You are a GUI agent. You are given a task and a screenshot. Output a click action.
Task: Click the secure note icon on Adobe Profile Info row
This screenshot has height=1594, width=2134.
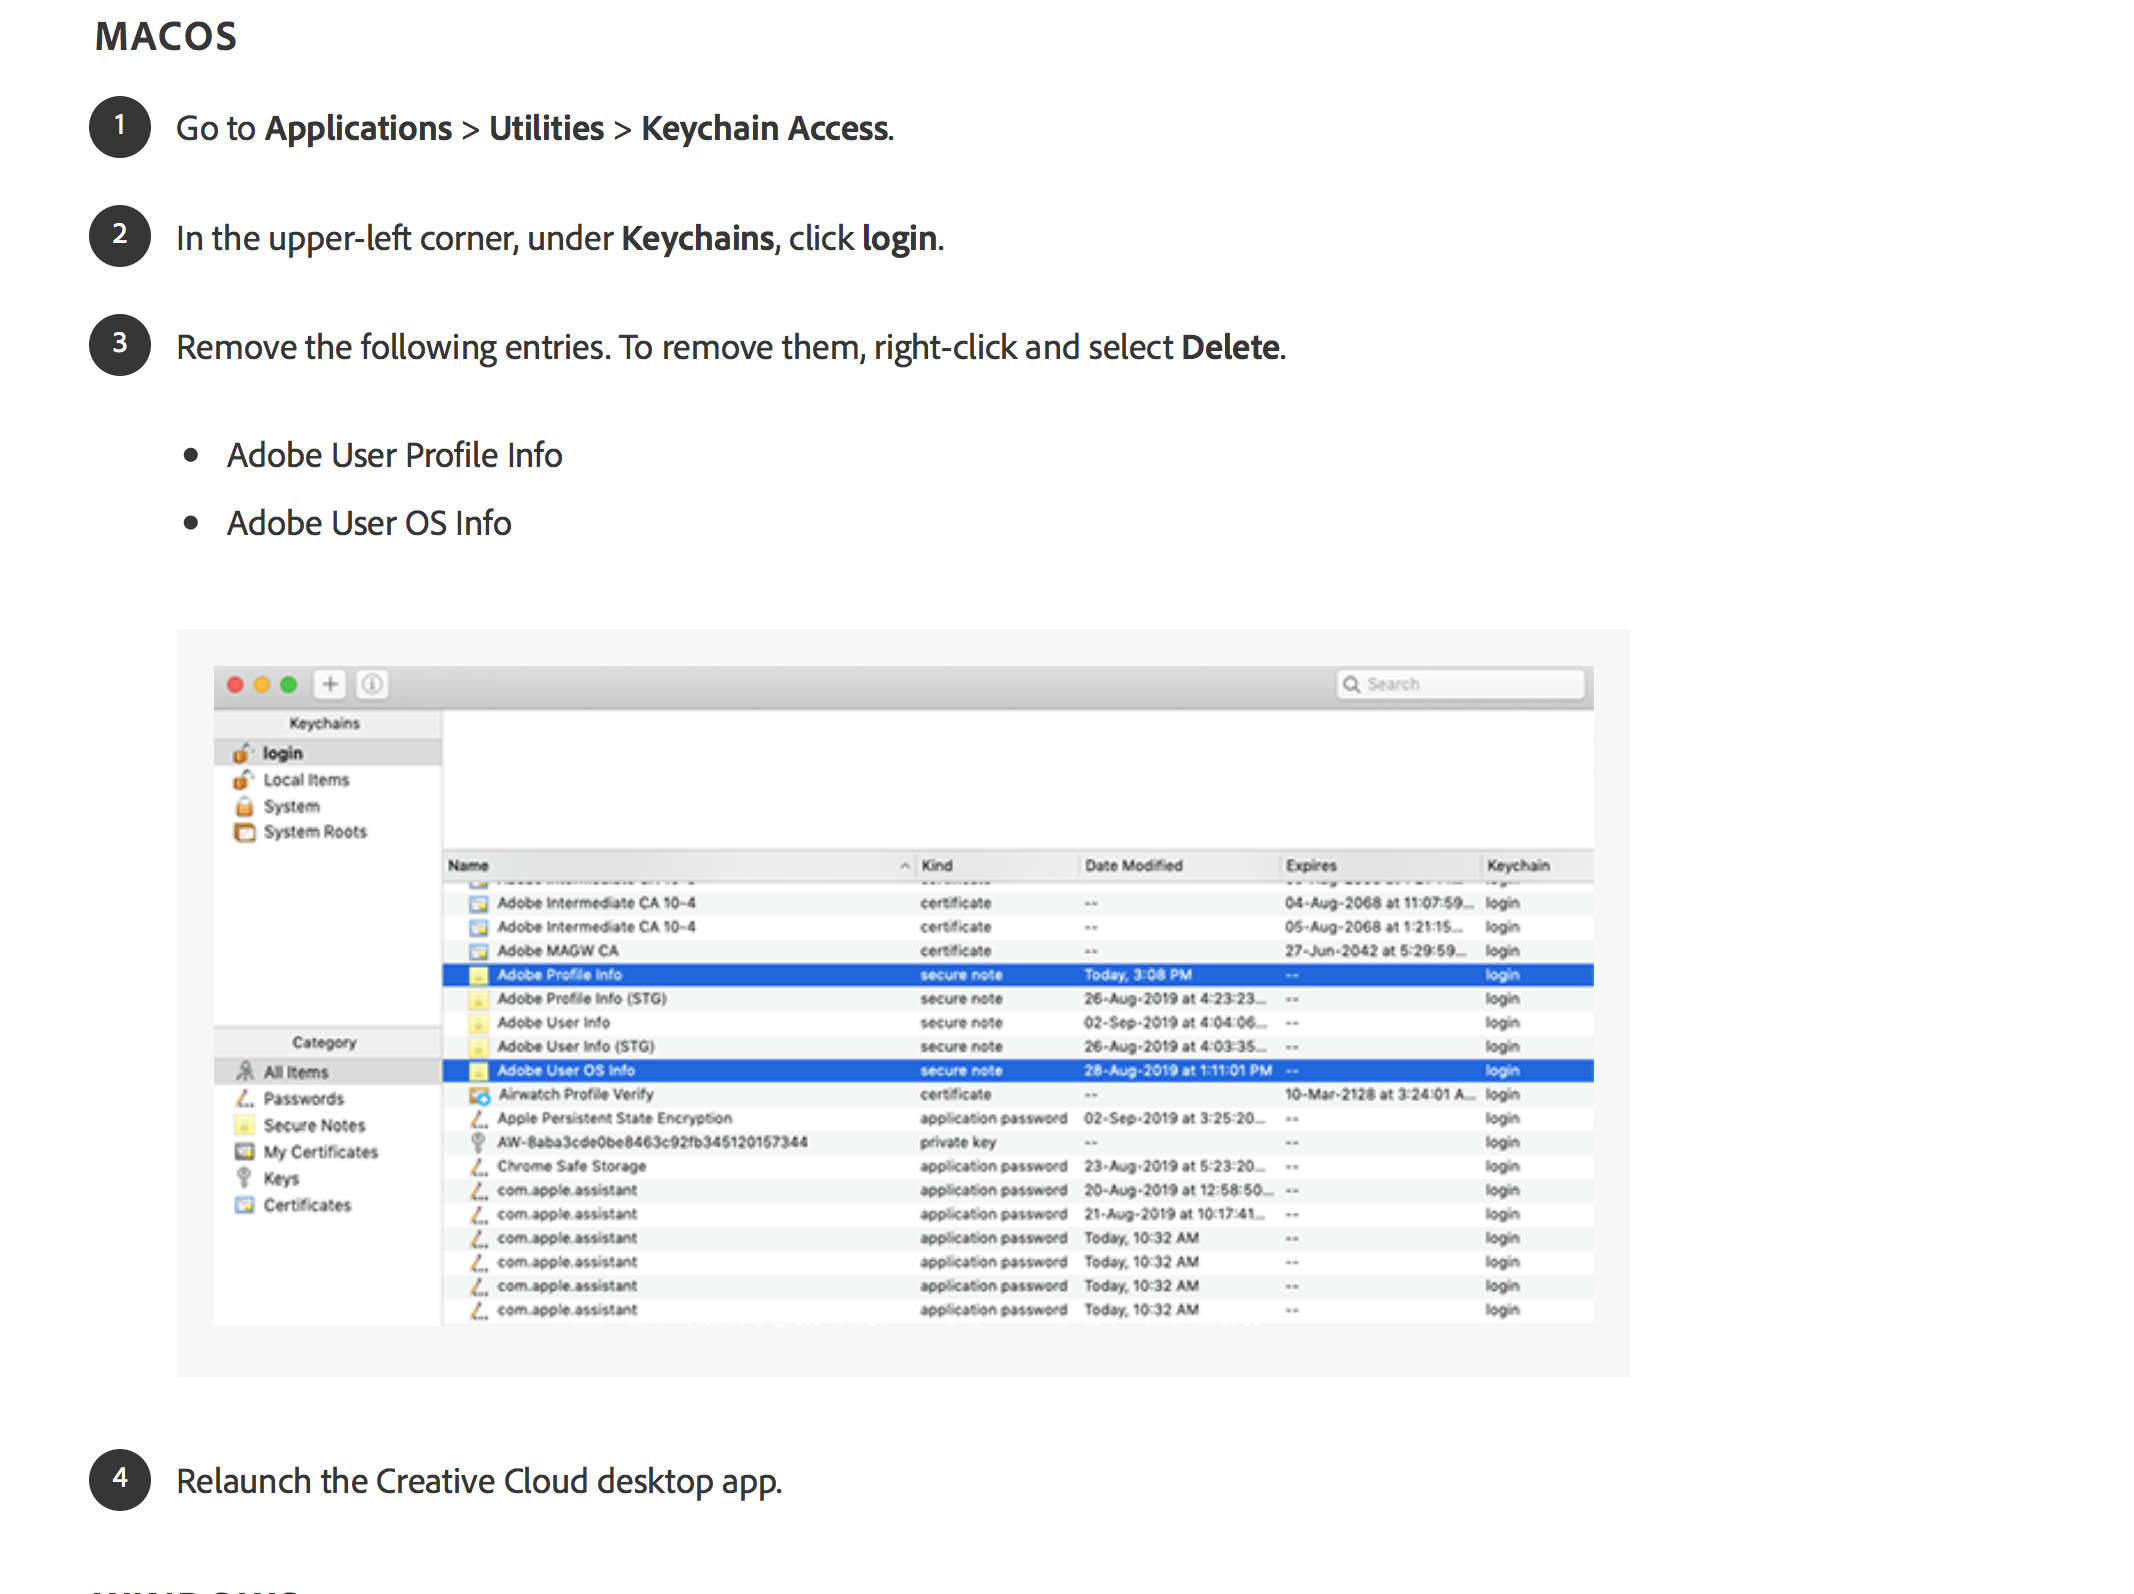(x=478, y=974)
